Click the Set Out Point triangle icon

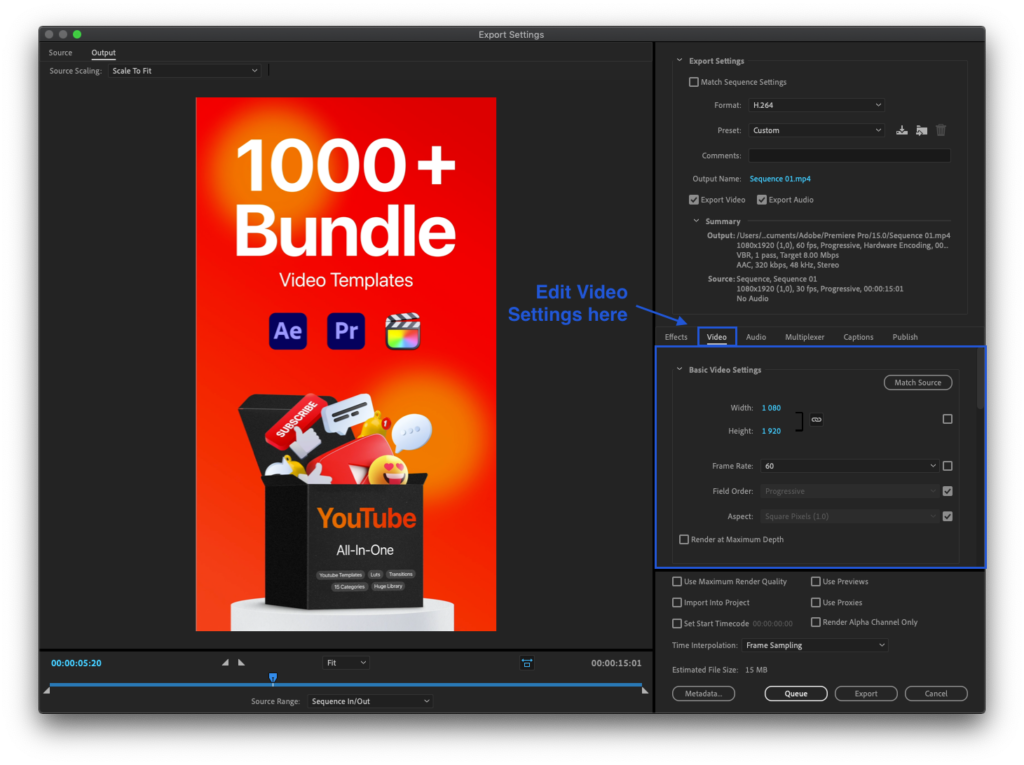tap(242, 662)
